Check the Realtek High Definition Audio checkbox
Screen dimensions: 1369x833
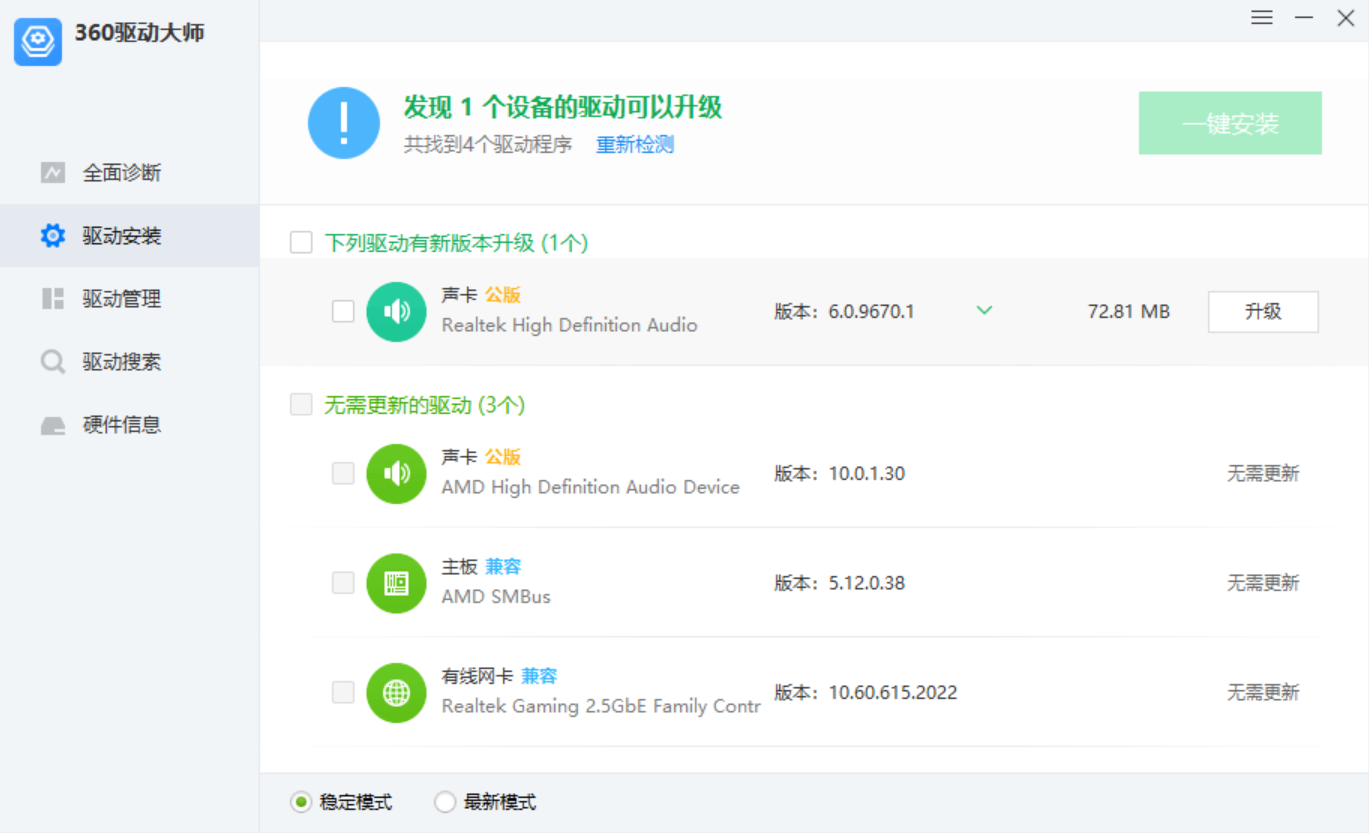pos(343,312)
